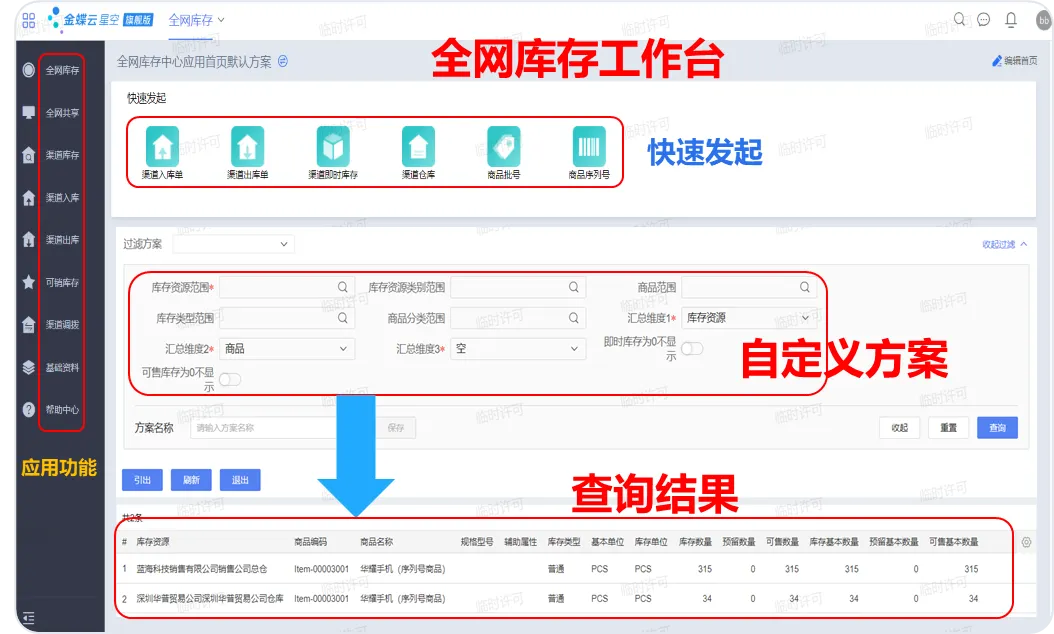Launch 渠道即时库存 from quick start
The height and width of the screenshot is (634, 1054).
[x=333, y=147]
